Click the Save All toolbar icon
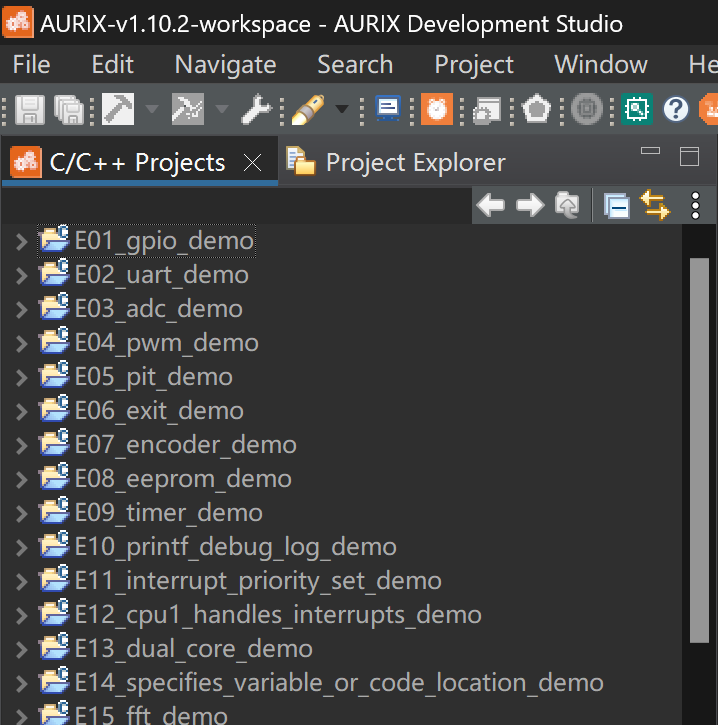The image size is (718, 725). (x=69, y=110)
